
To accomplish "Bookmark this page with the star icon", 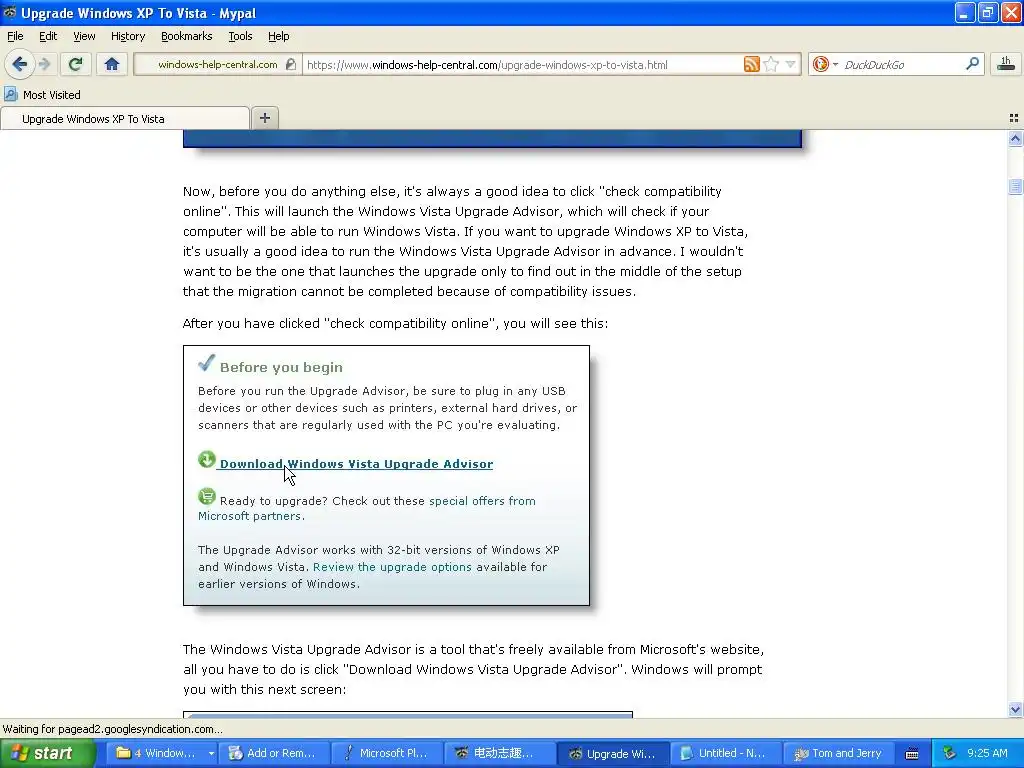I will (771, 64).
